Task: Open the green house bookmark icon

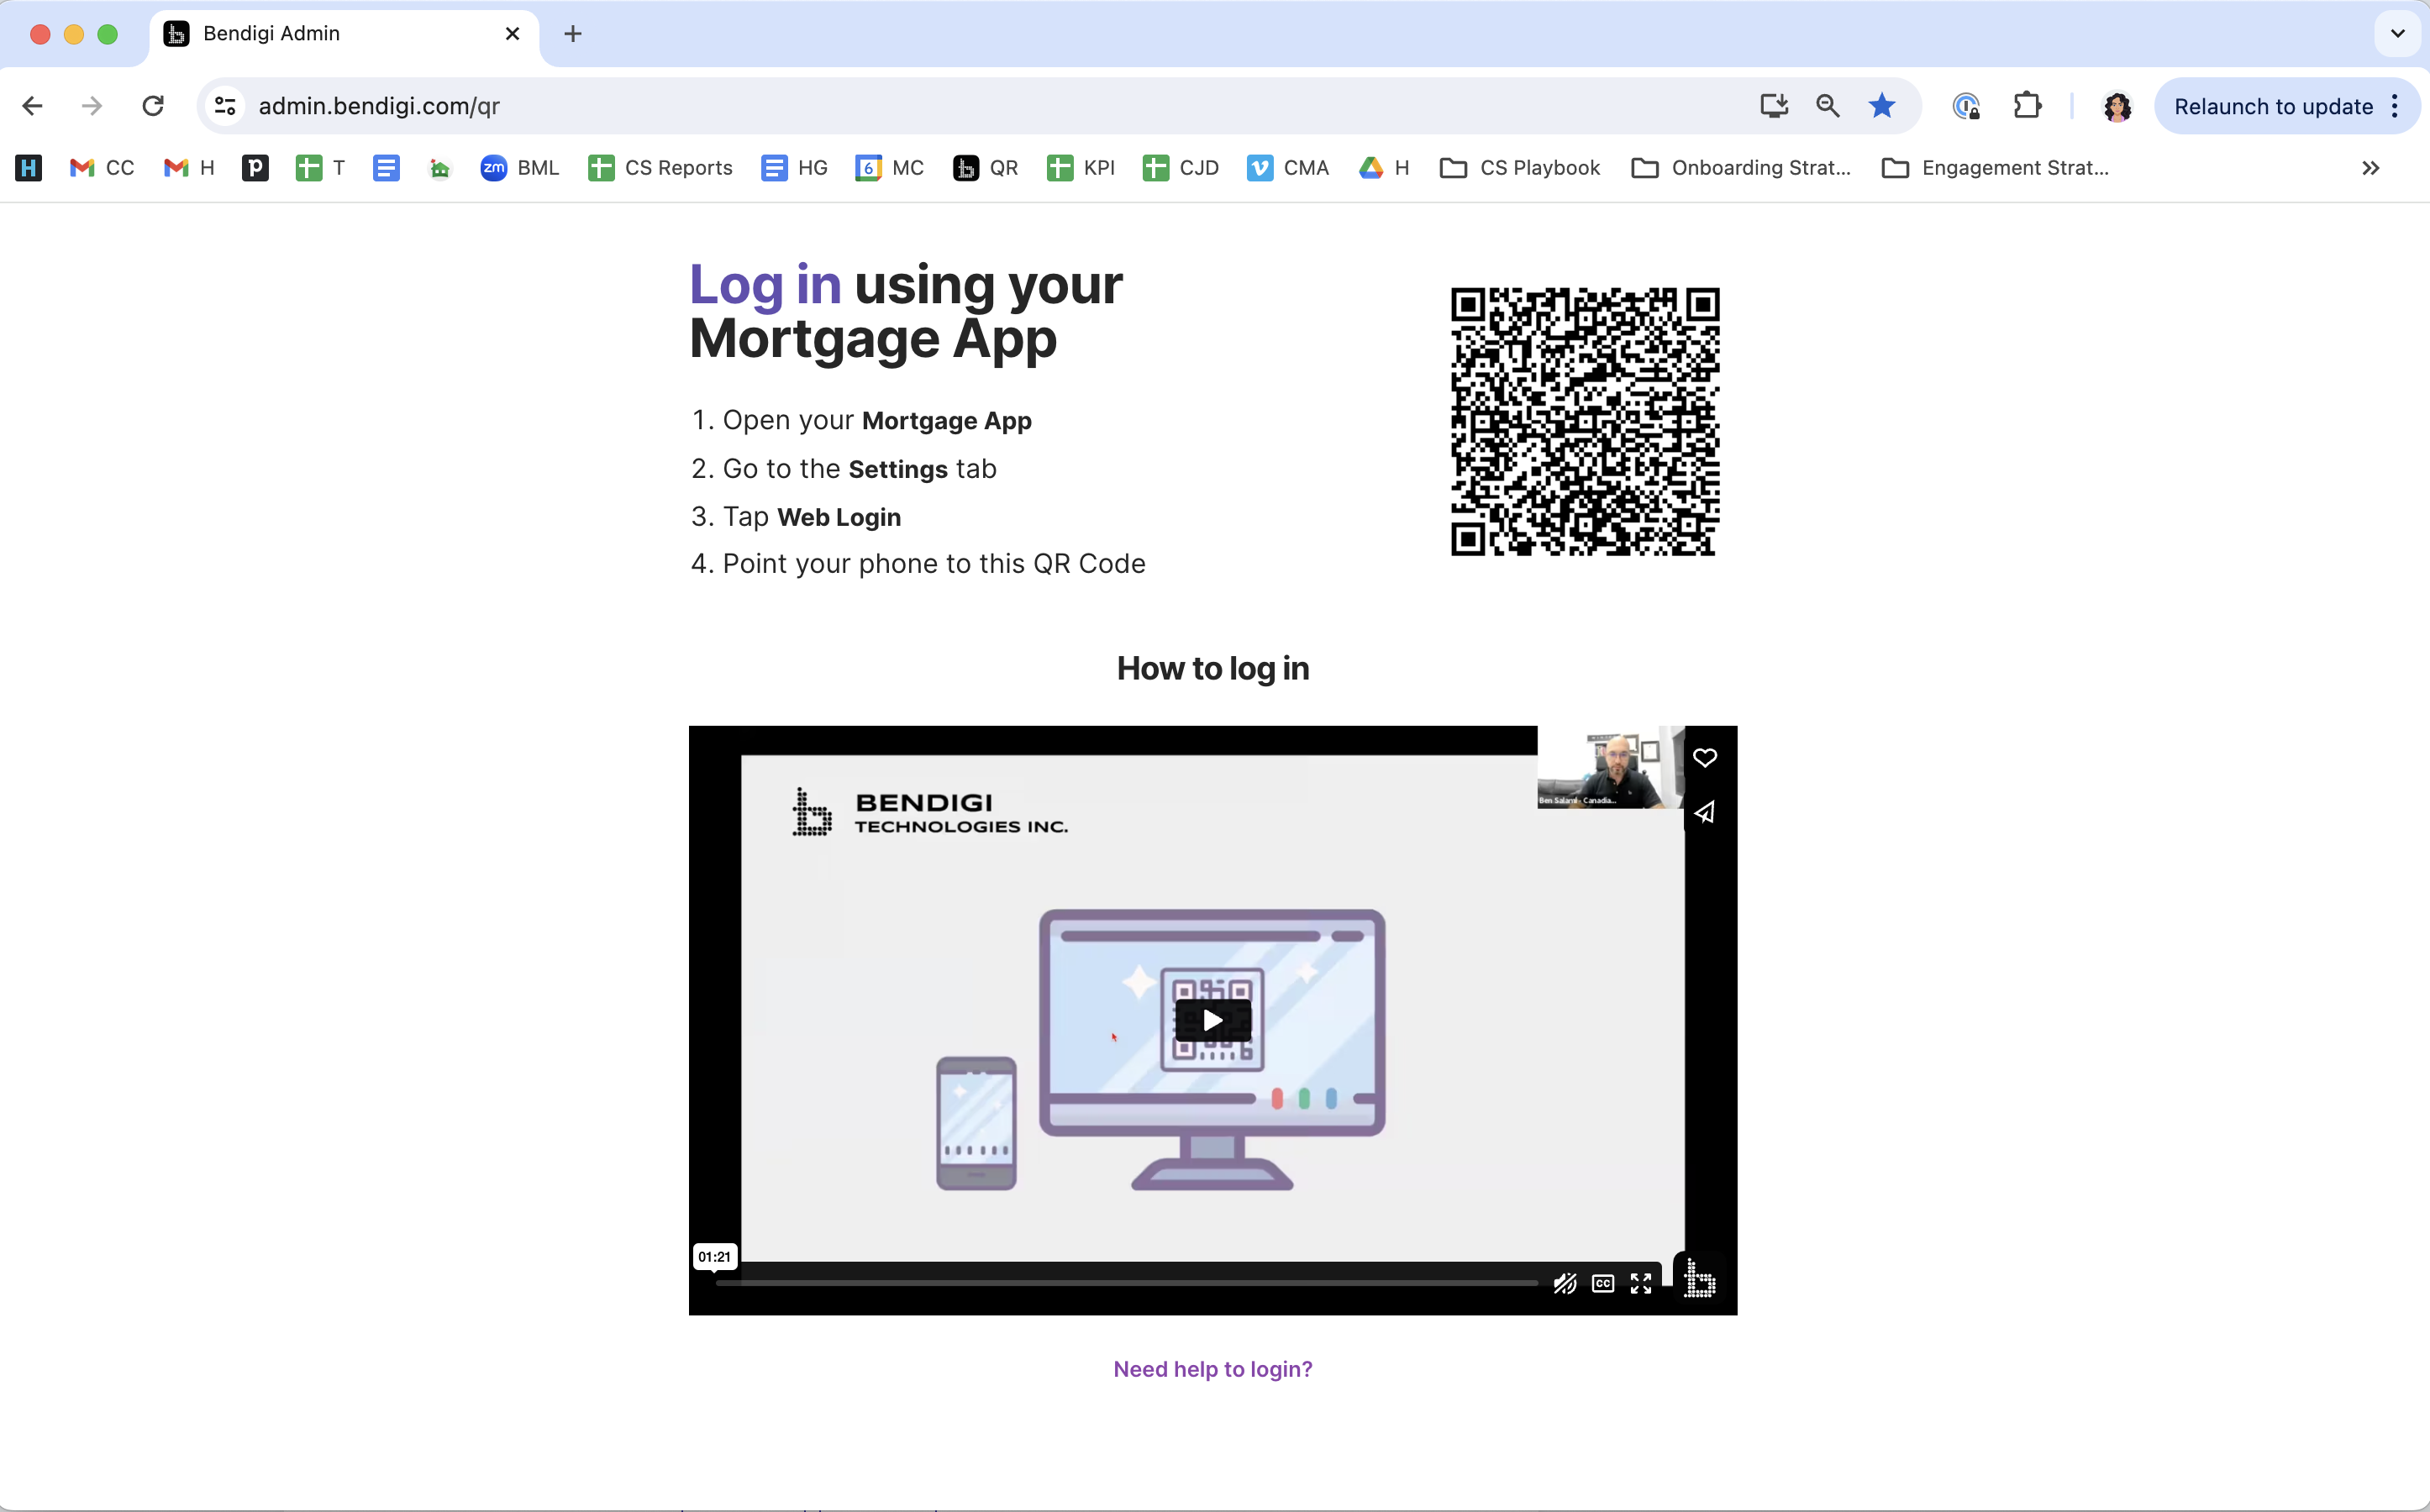Action: pyautogui.click(x=440, y=168)
